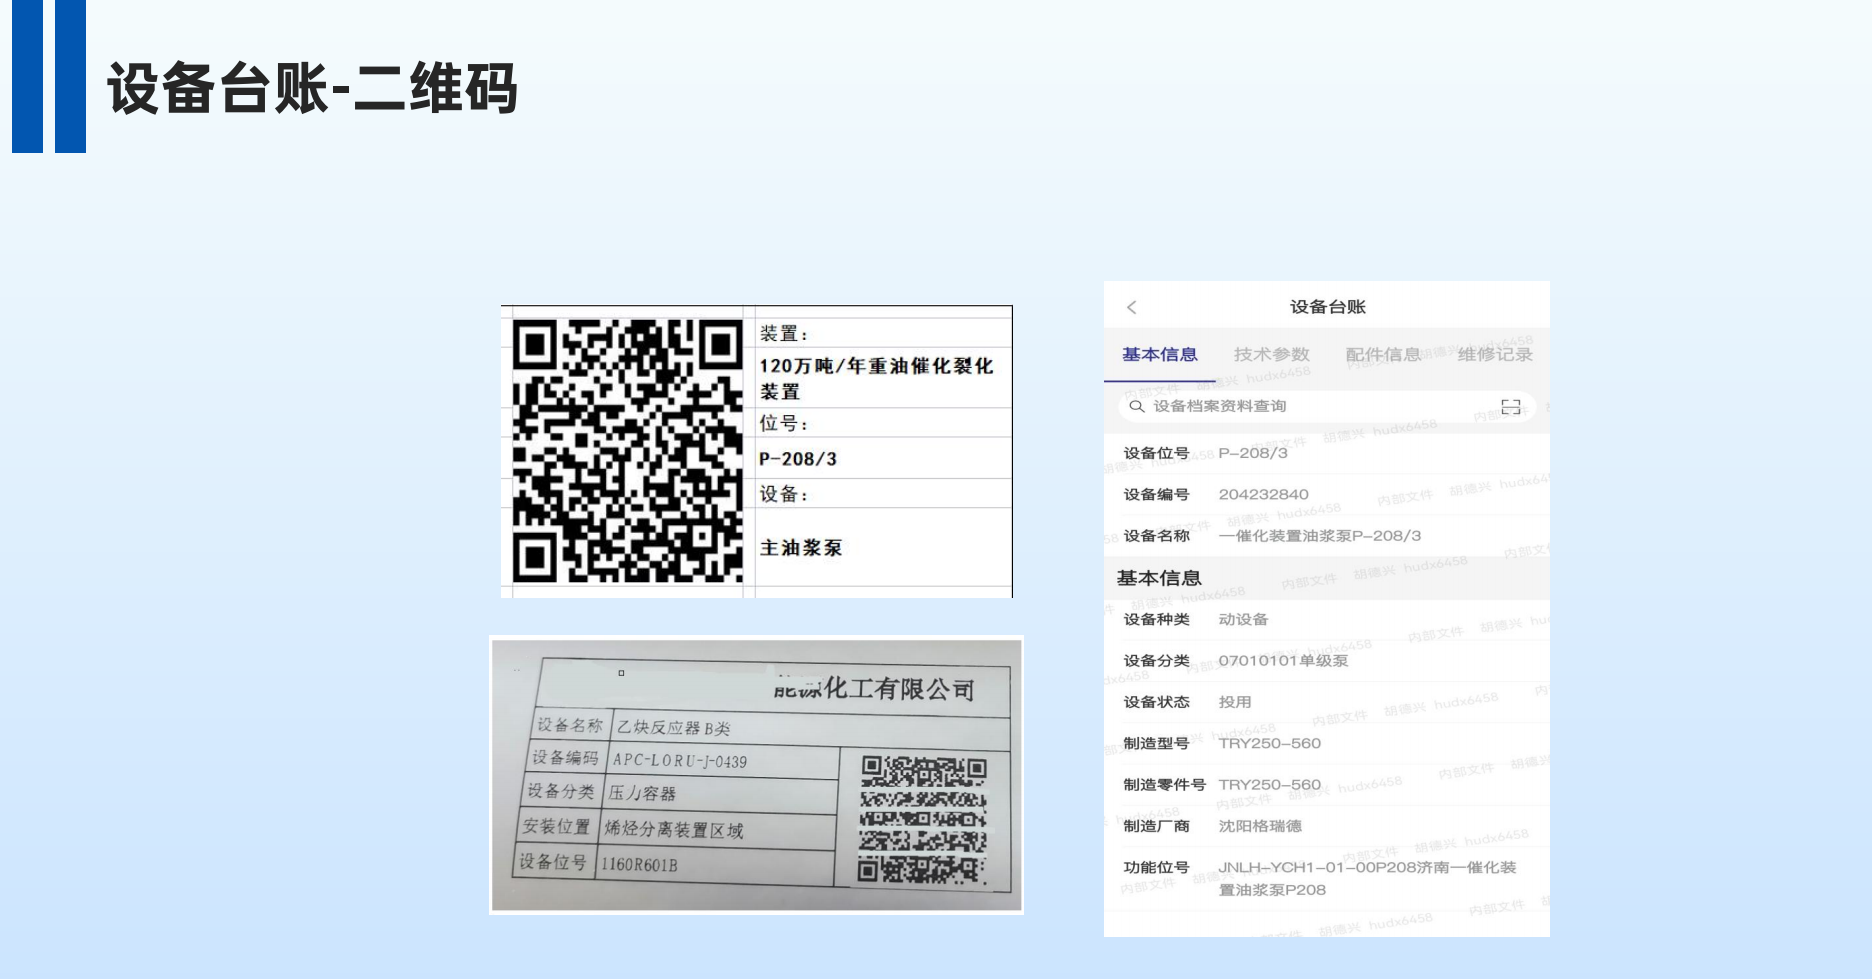This screenshot has width=1872, height=979.
Task: Click the 制造厂商 沈阳格瑞德 row
Action: click(x=1327, y=826)
